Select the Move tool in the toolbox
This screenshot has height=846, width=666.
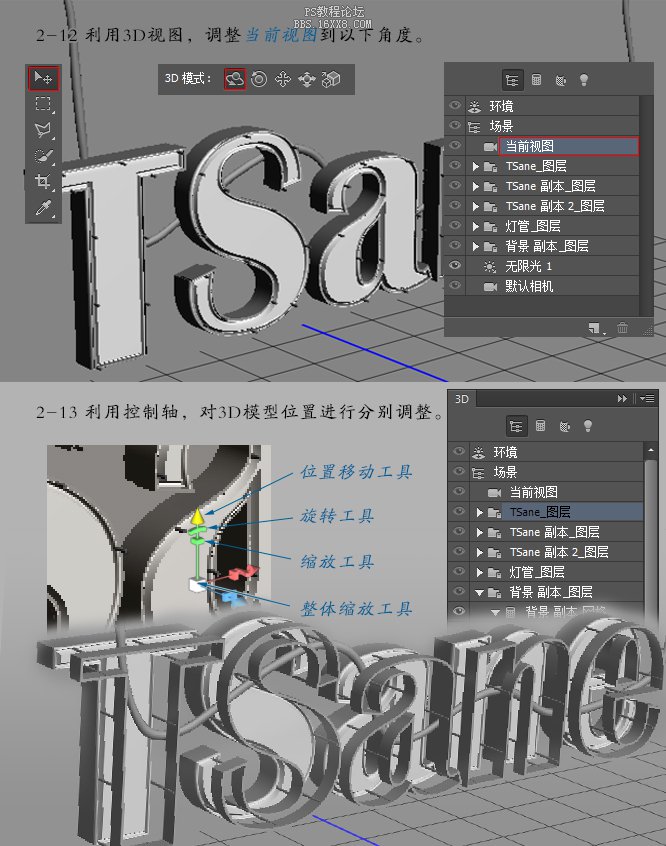(43, 78)
